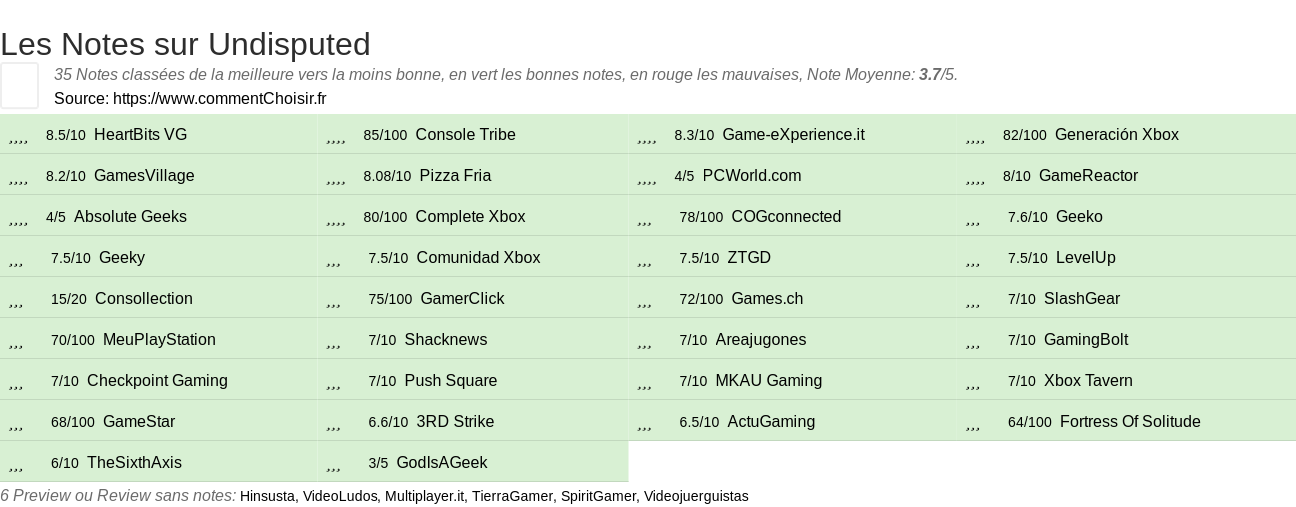Image resolution: width=1296 pixels, height=507 pixels.
Task: Click the commentChoisir.fr source URL
Action: point(219,98)
